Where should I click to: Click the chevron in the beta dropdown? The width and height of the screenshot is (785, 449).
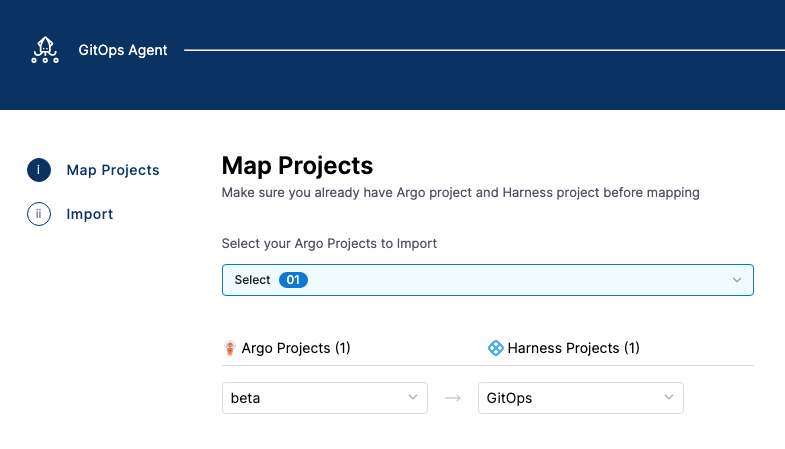click(x=413, y=398)
